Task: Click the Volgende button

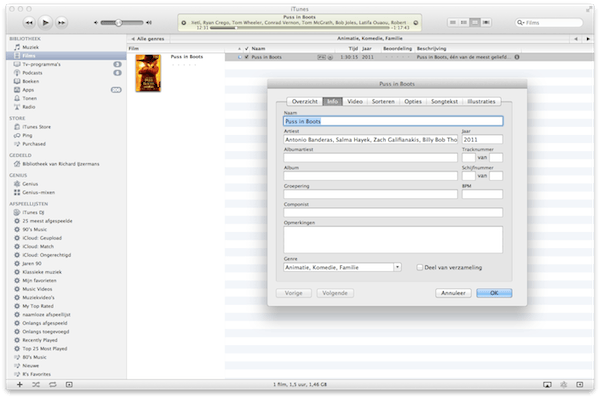Action: [x=335, y=293]
